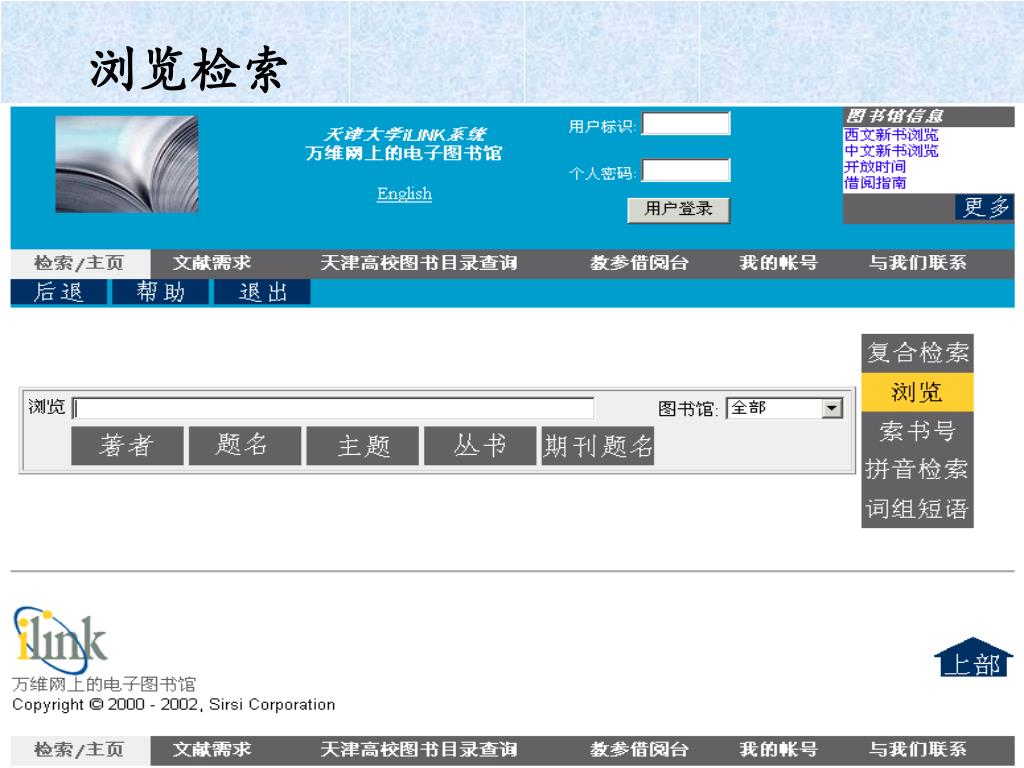Open 中文新书浏览 link
Screen dimensions: 1024x768
click(x=891, y=151)
